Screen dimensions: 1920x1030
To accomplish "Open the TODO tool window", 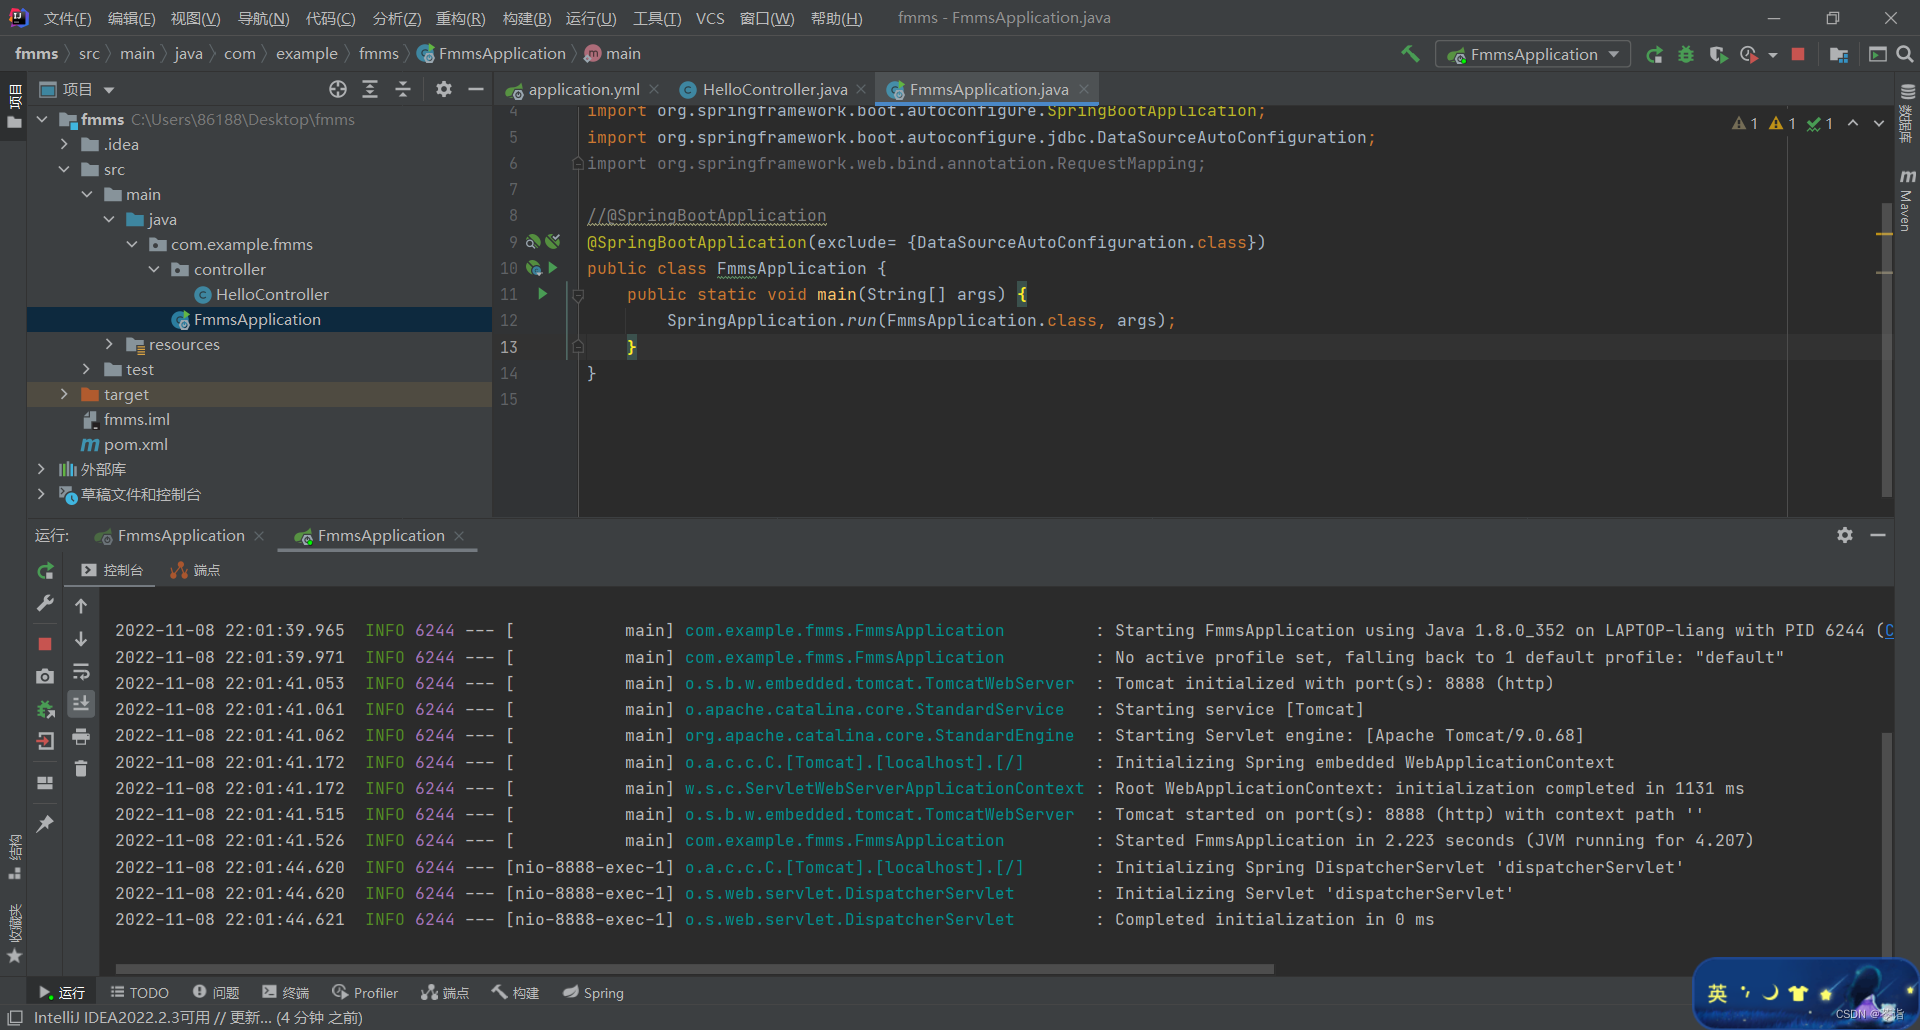I will (x=140, y=992).
